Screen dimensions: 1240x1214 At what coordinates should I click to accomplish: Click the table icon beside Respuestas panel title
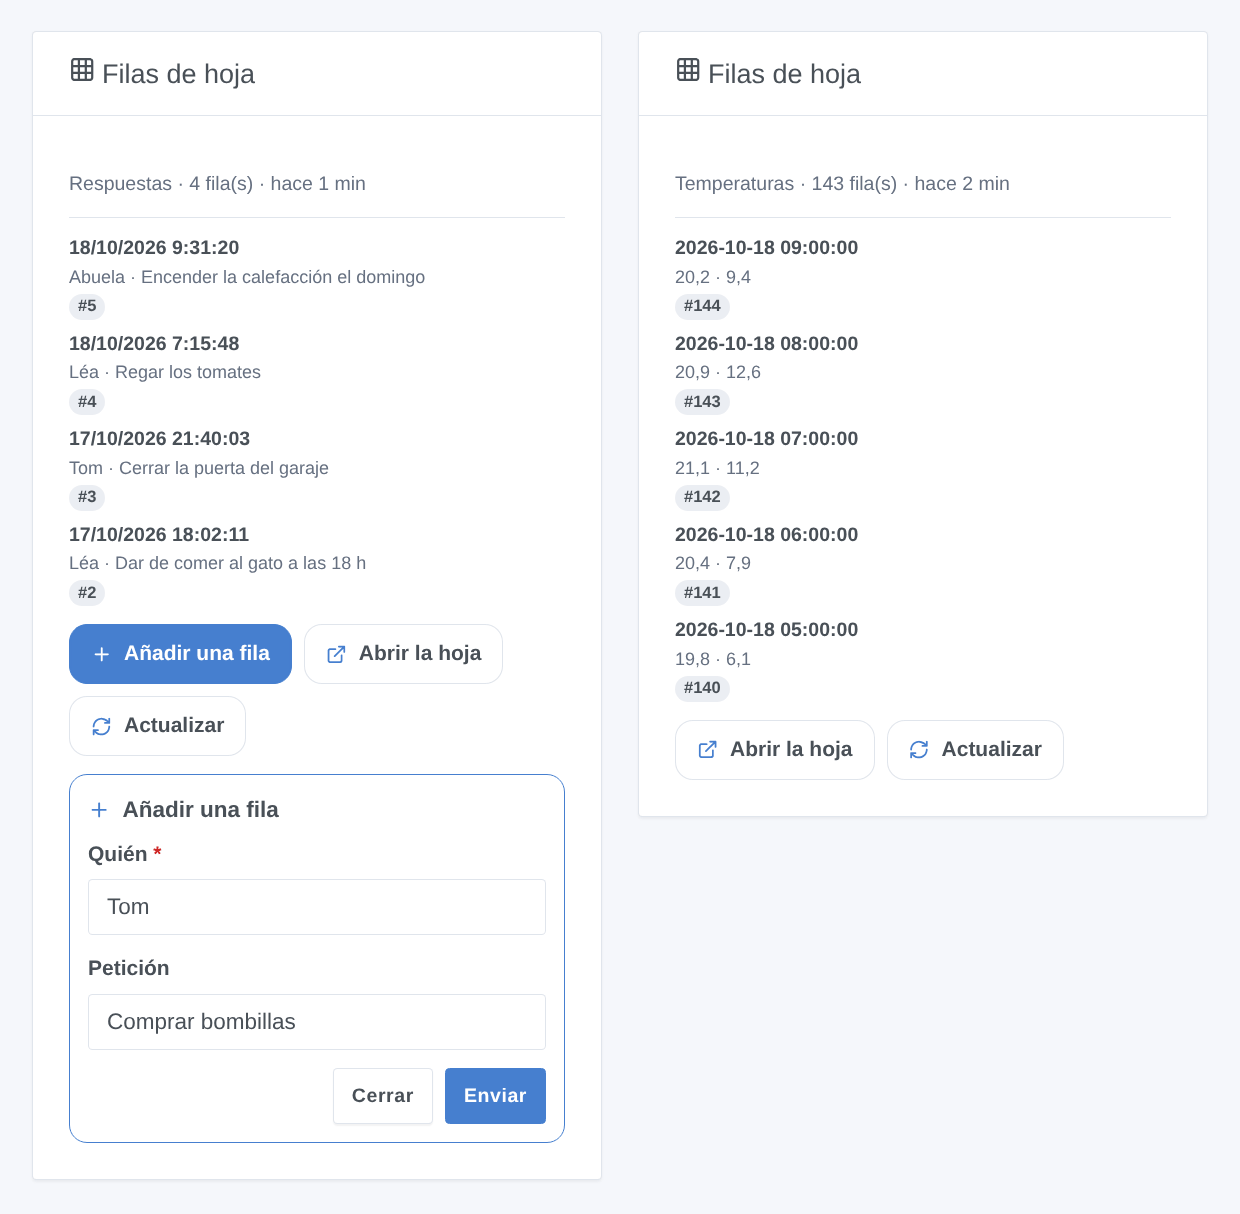click(x=82, y=70)
